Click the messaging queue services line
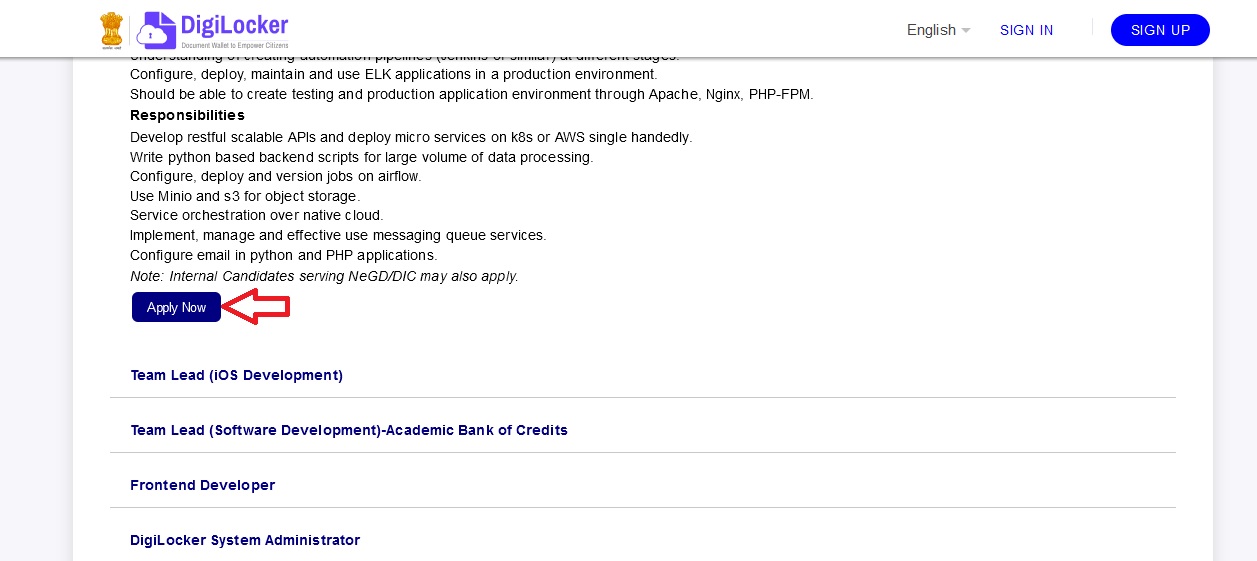Viewport: 1257px width, 561px height. pyautogui.click(x=338, y=235)
